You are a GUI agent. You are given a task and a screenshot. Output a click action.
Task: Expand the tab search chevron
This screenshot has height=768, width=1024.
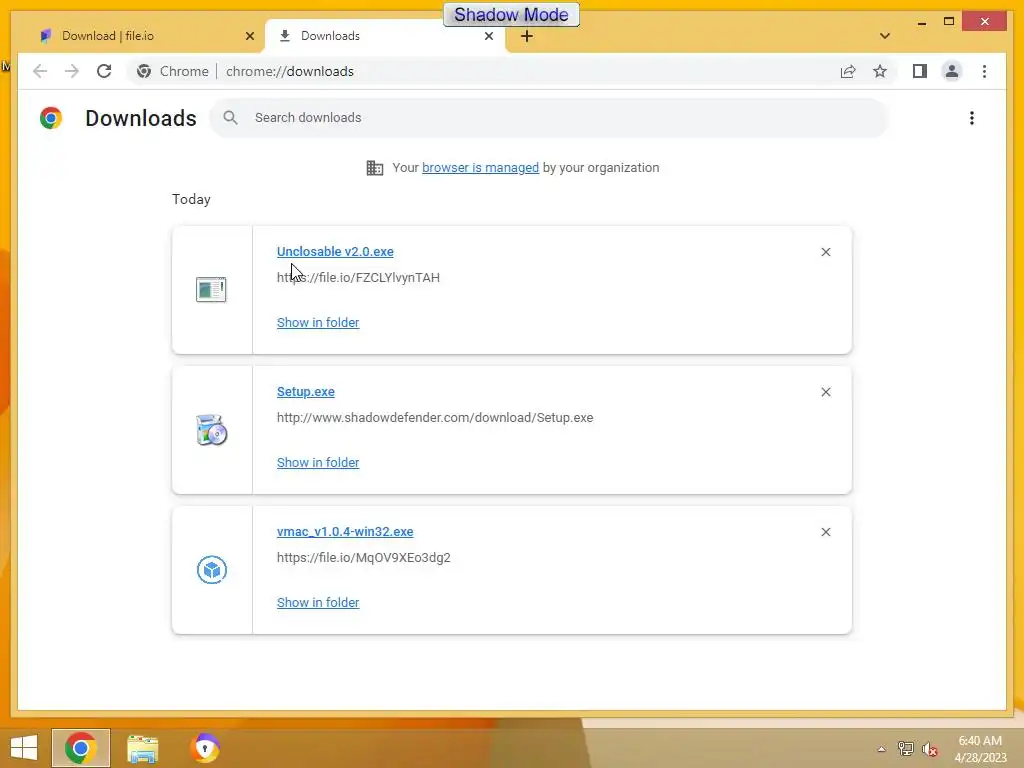(884, 36)
